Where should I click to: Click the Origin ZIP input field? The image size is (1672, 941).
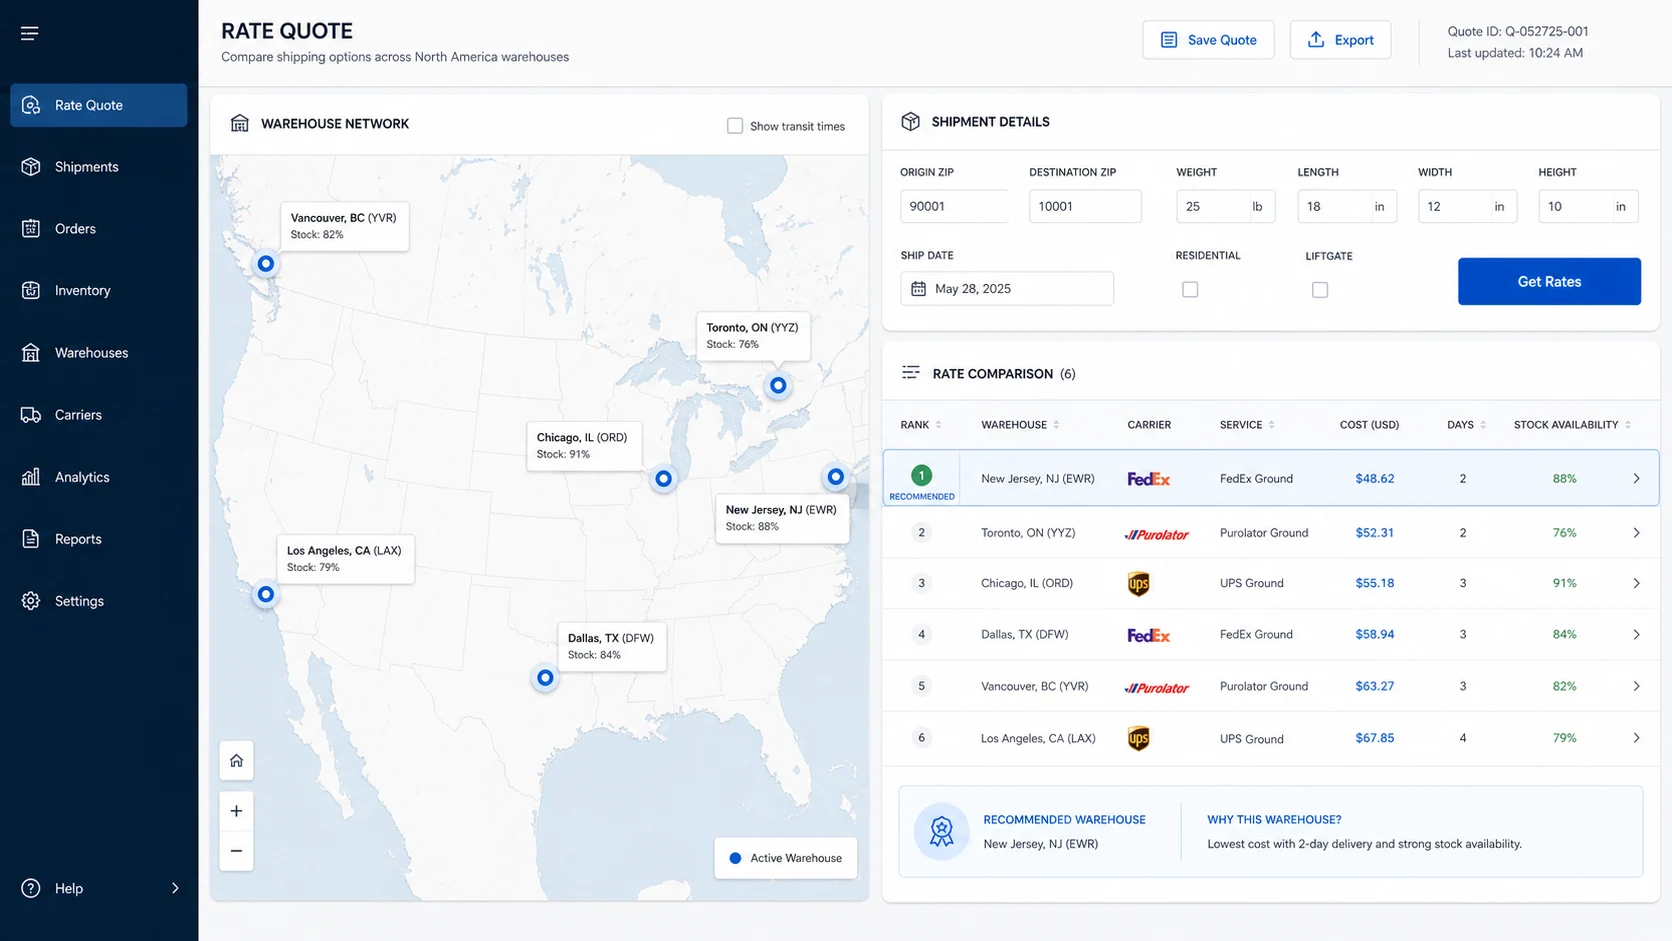click(x=954, y=206)
